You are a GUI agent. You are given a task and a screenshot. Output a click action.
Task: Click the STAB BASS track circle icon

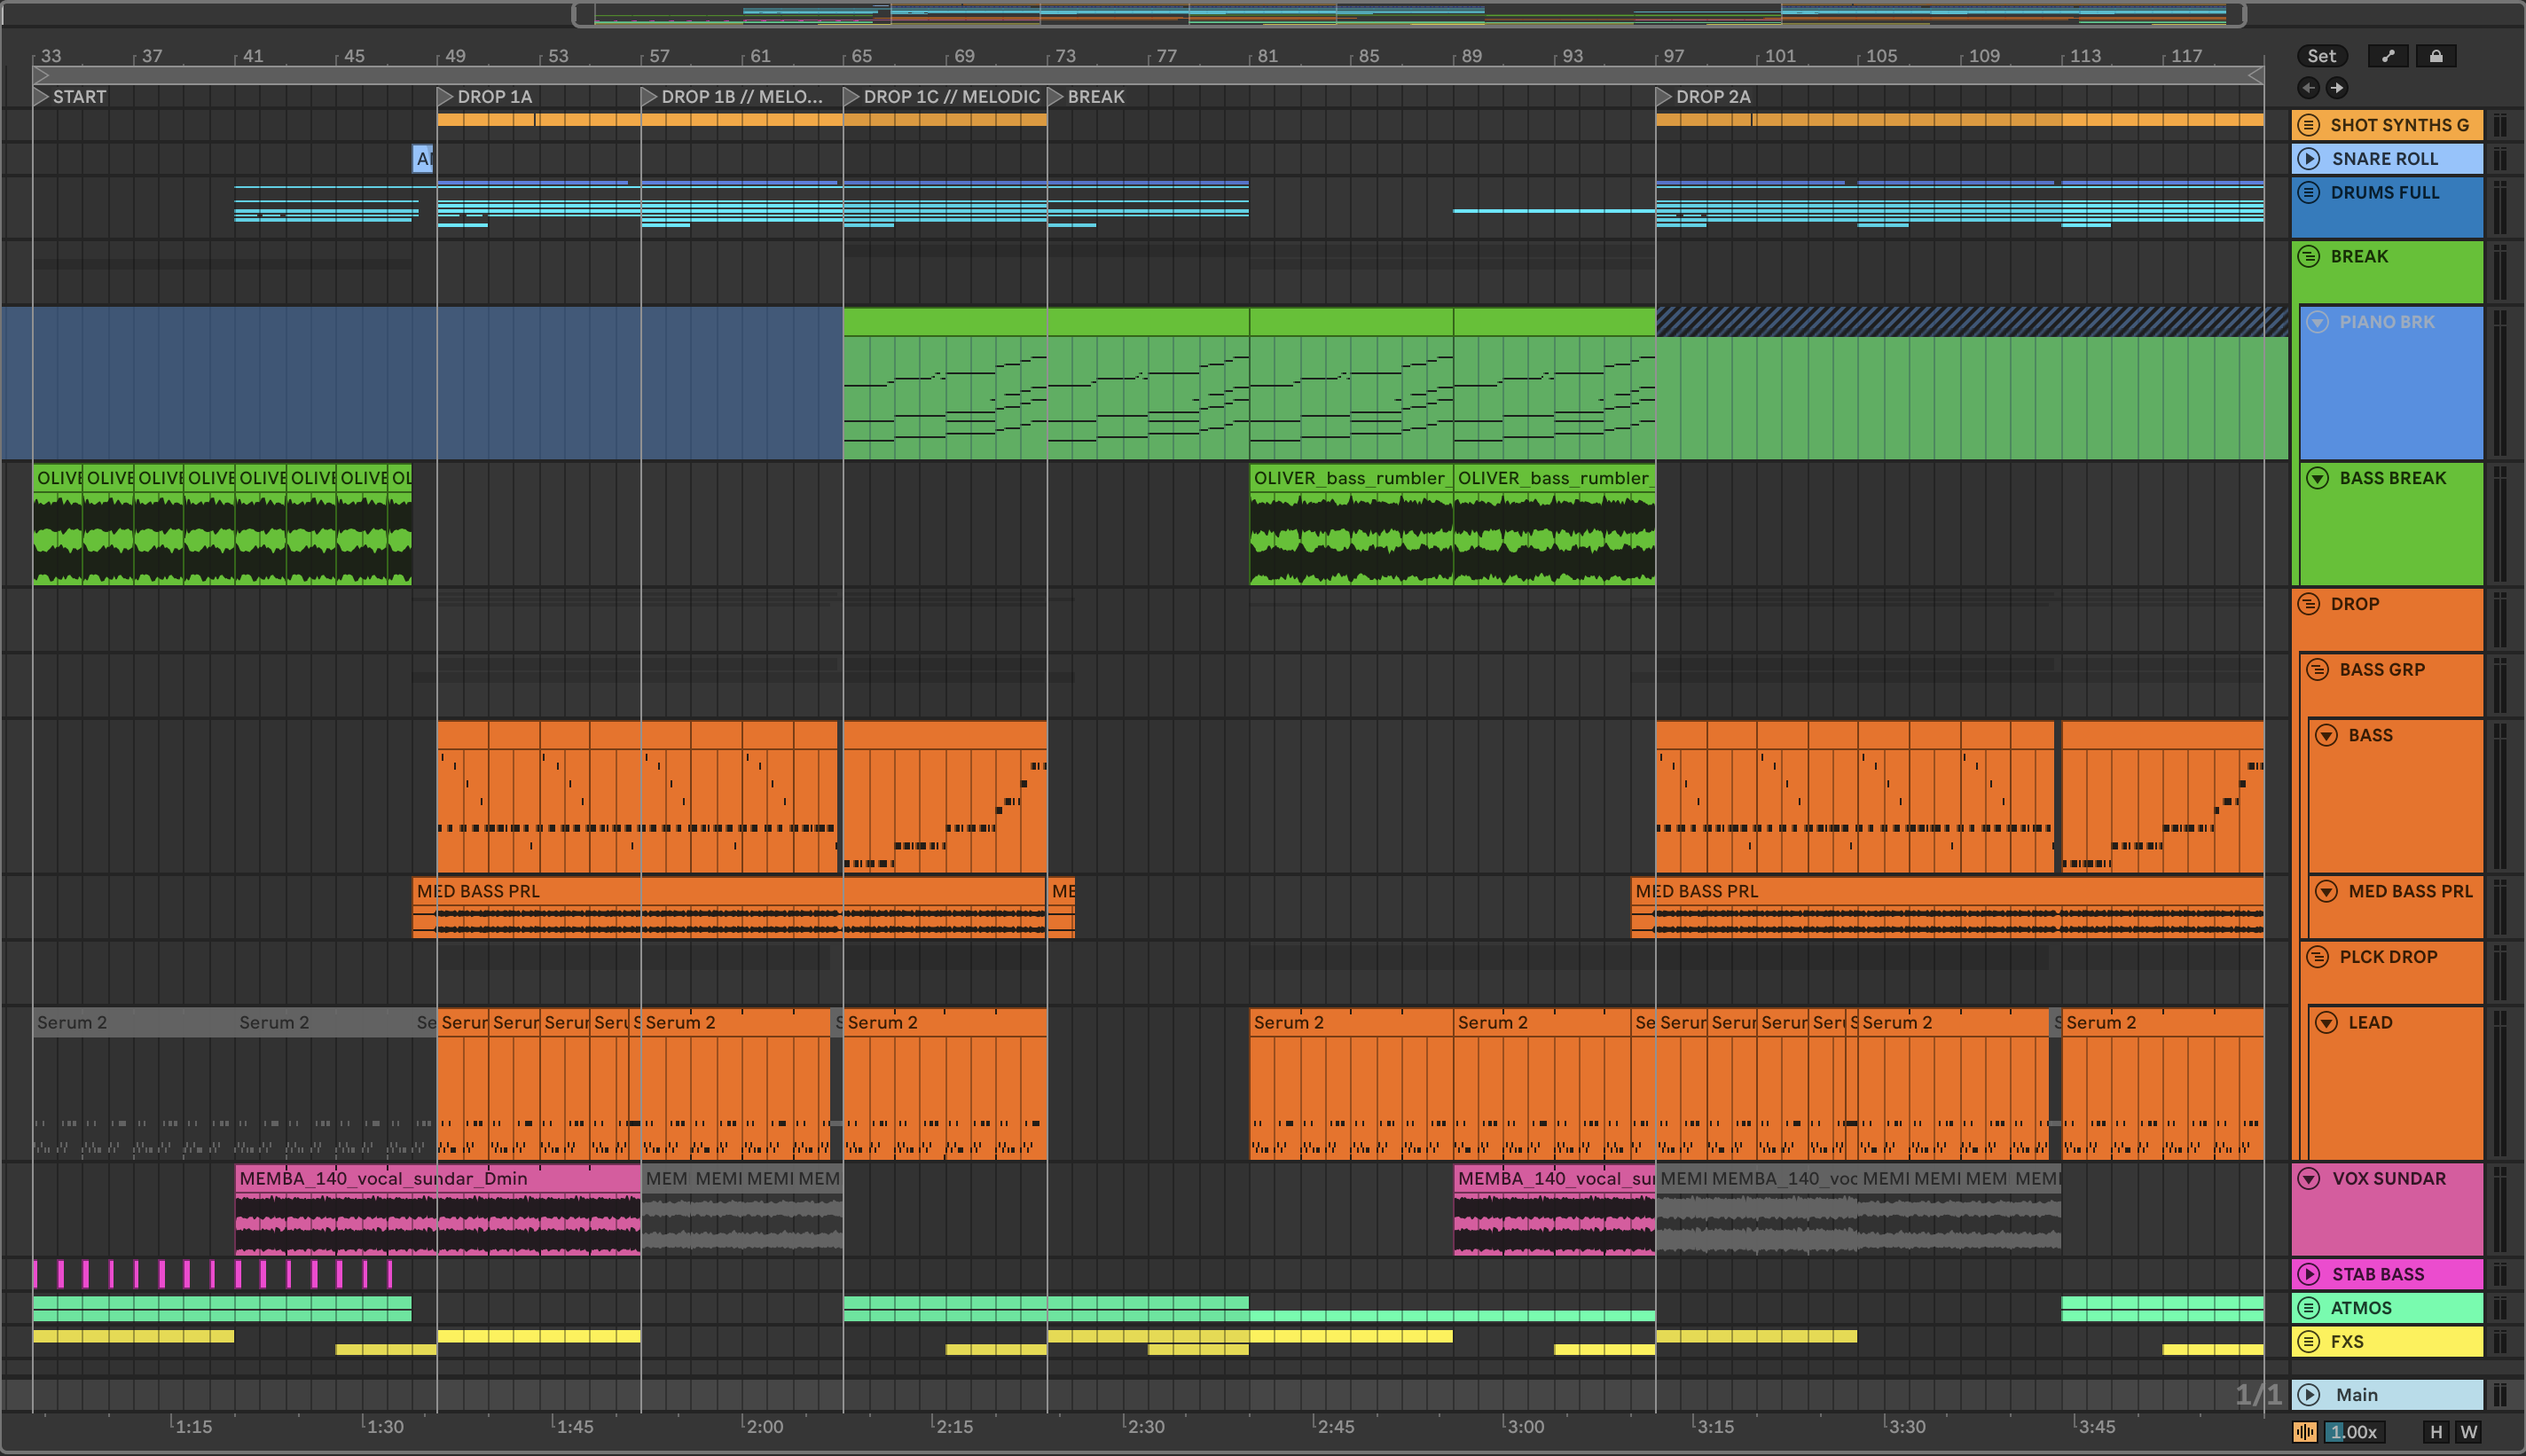[2309, 1274]
